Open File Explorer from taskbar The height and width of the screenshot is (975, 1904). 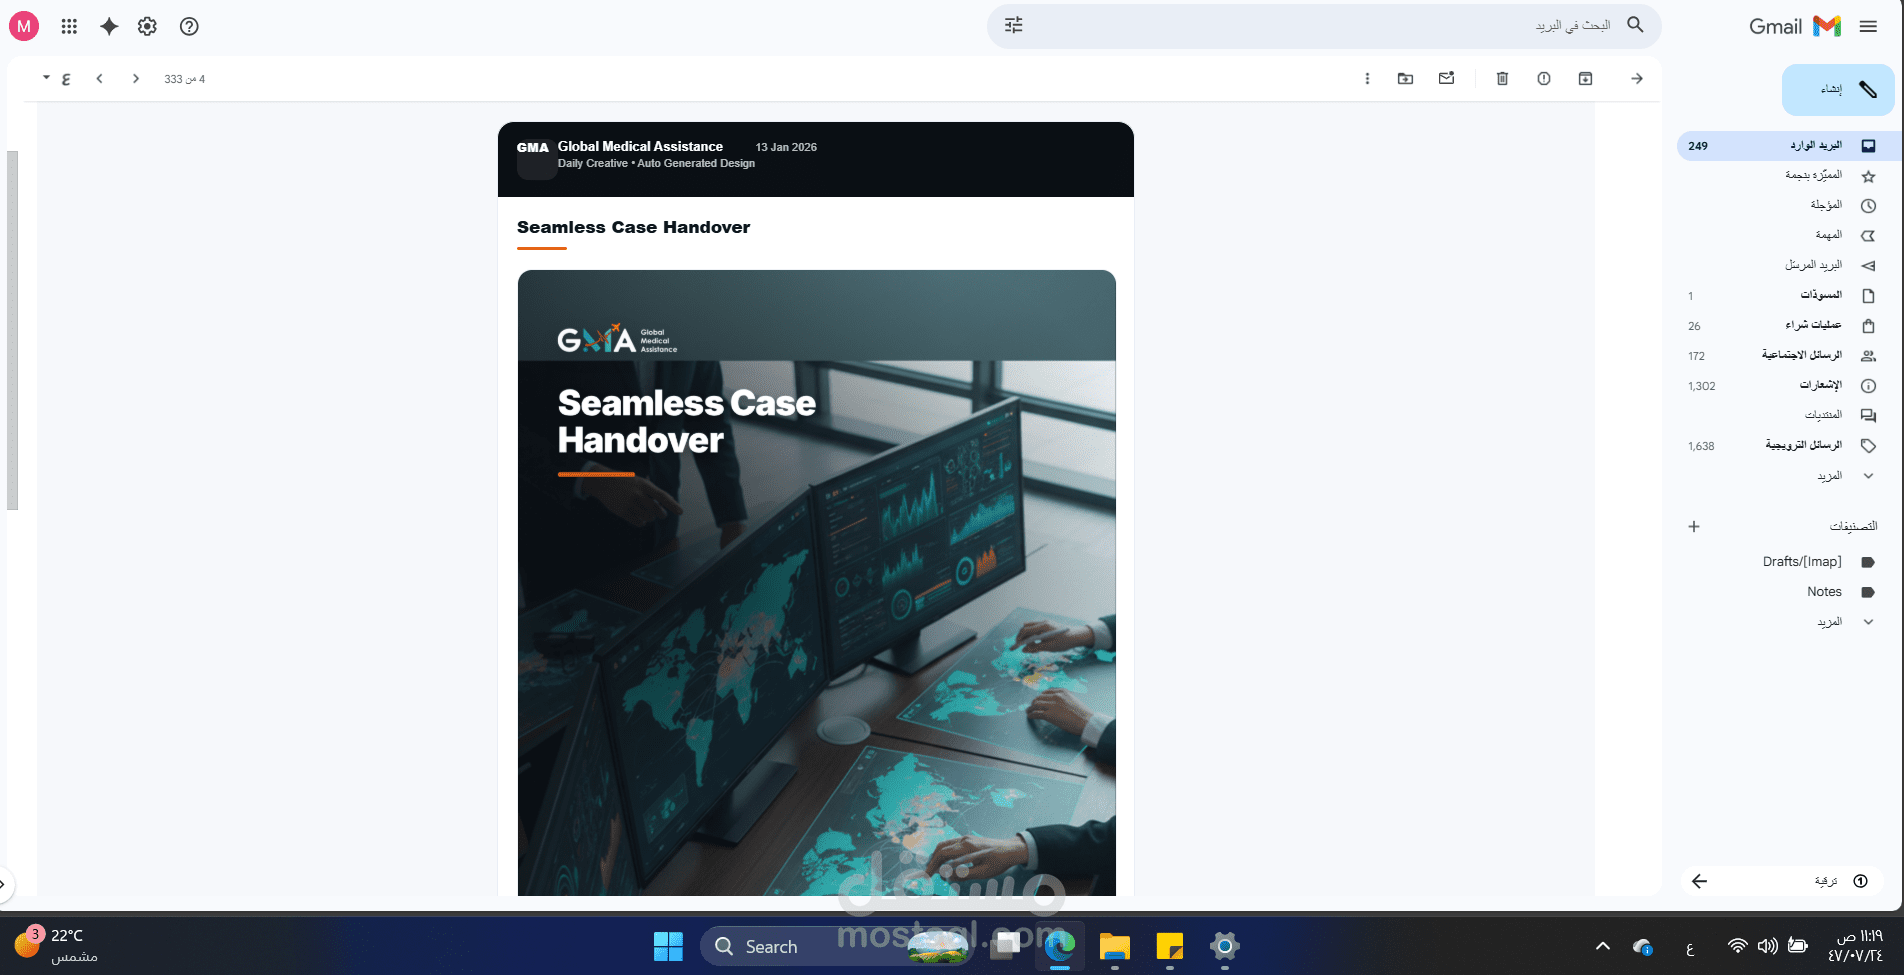(x=1114, y=946)
